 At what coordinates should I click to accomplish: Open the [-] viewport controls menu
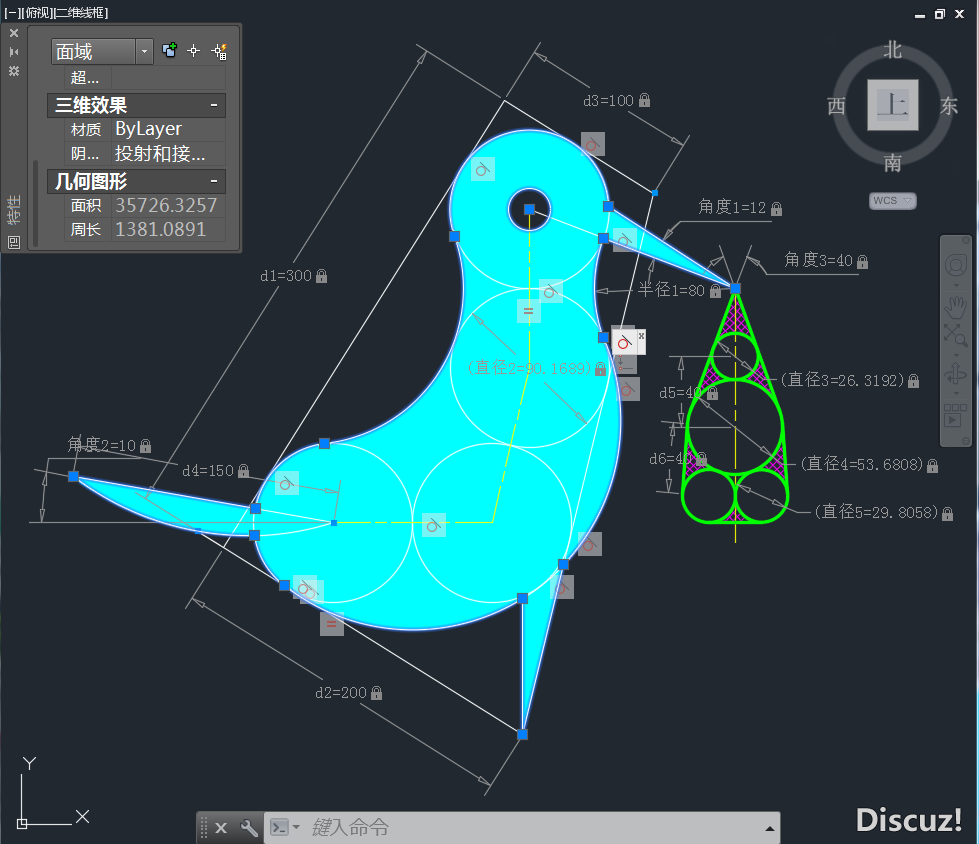[x=13, y=12]
